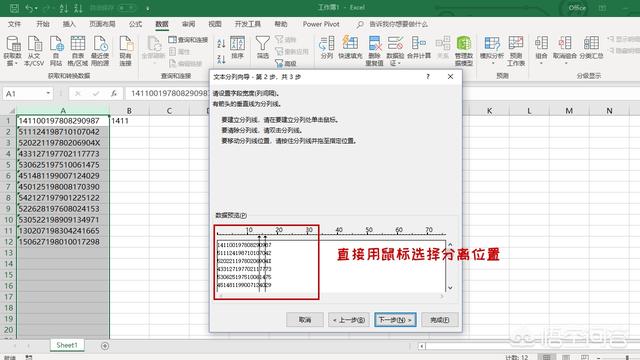
Task: Click the 下一步 (Next) button in wizard
Action: [395, 320]
